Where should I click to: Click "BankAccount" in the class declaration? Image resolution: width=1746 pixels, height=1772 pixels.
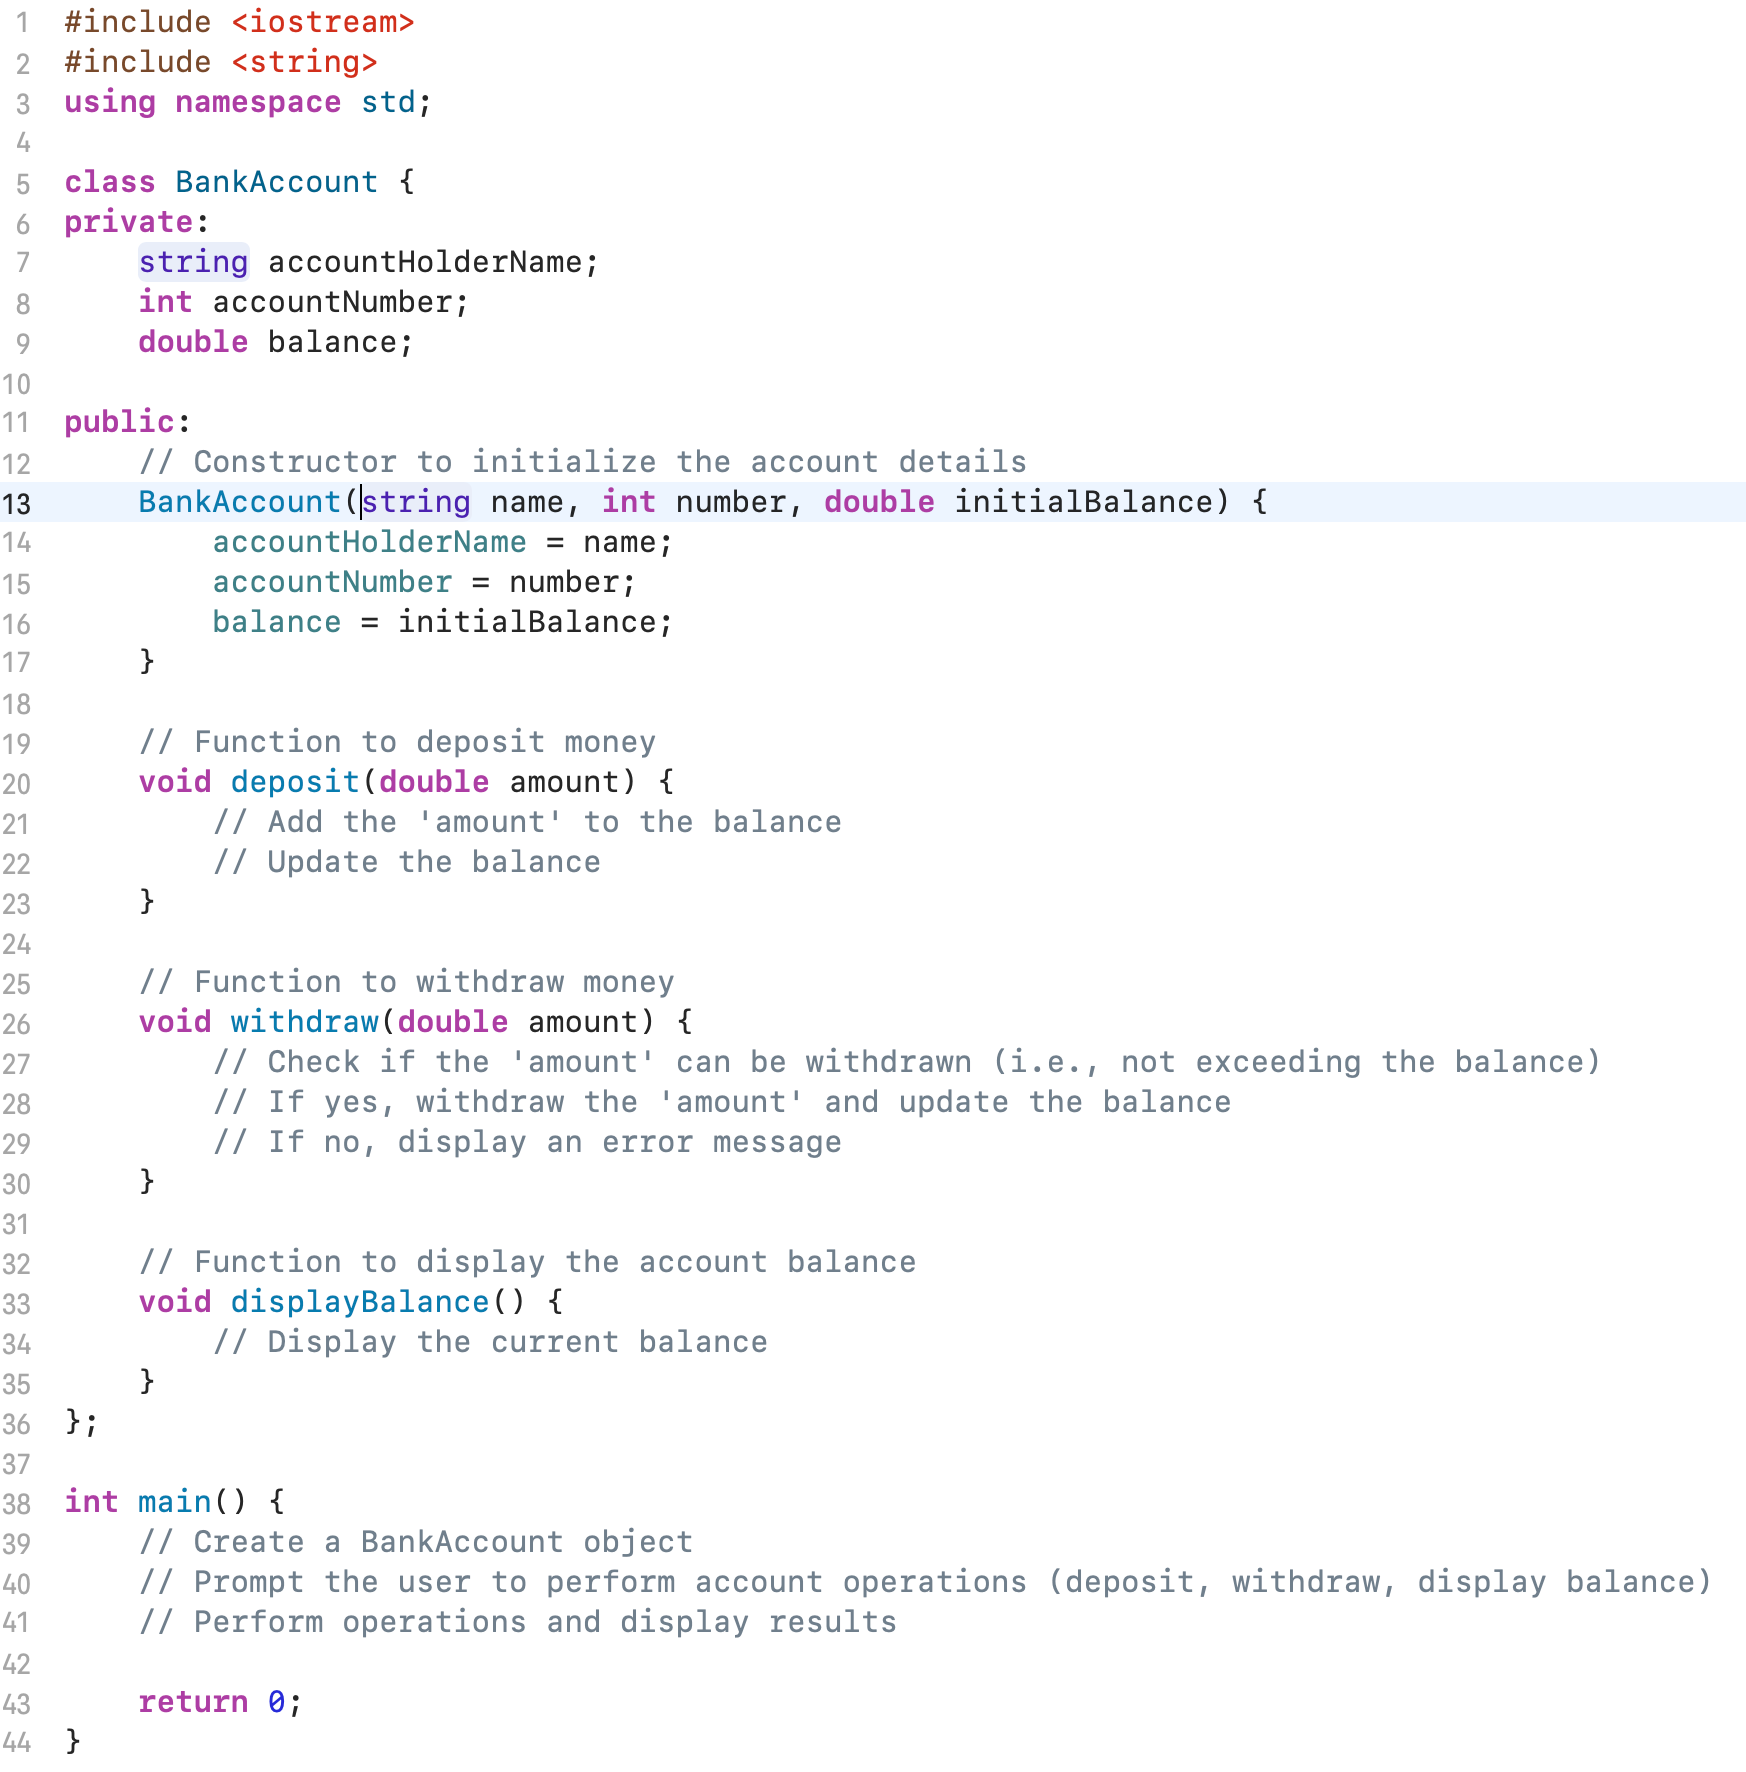(277, 182)
